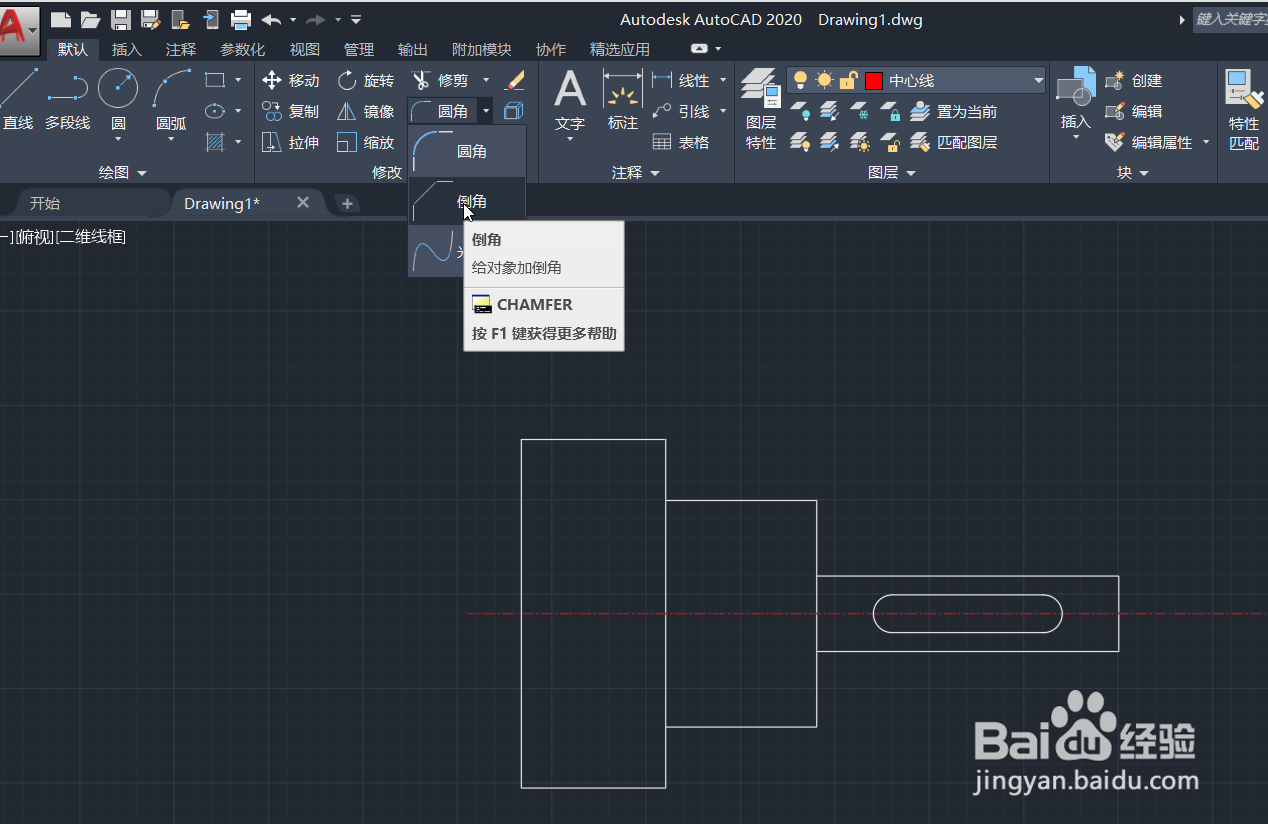Click the 创建 block button

coord(1134,80)
